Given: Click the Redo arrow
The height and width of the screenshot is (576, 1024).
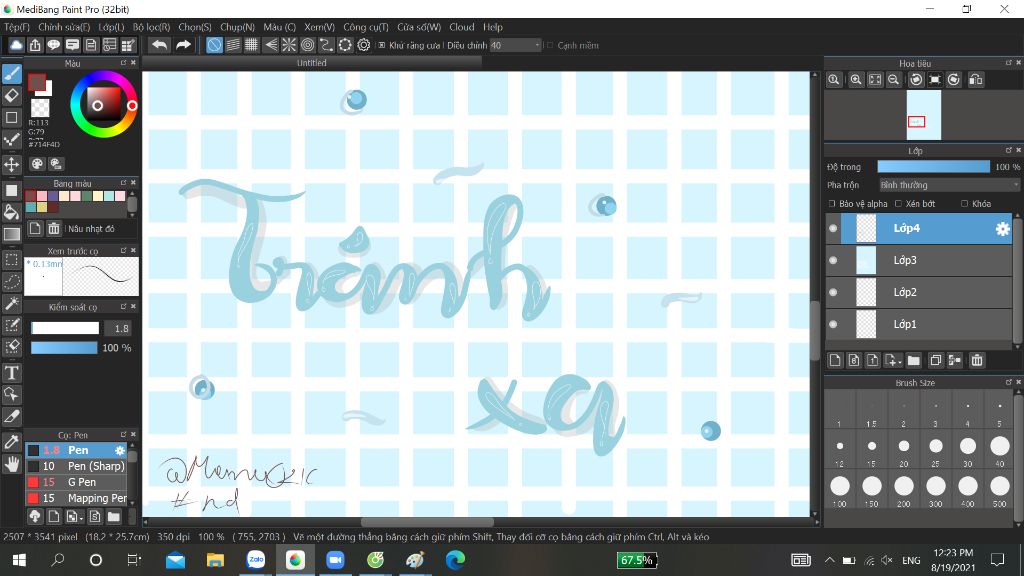Looking at the screenshot, I should tap(184, 45).
